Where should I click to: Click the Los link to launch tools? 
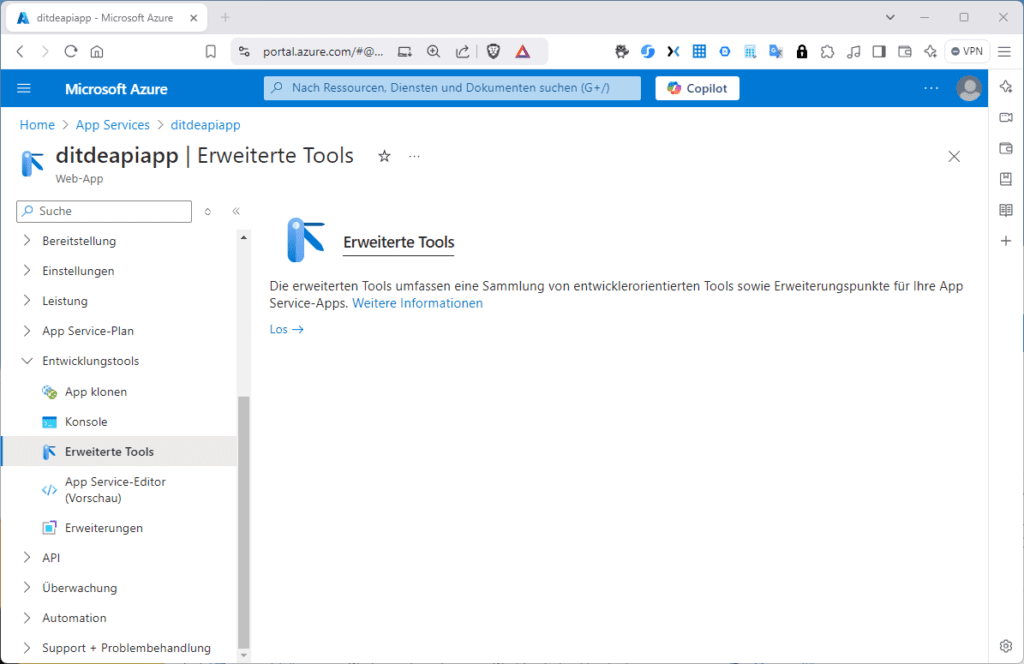click(287, 329)
